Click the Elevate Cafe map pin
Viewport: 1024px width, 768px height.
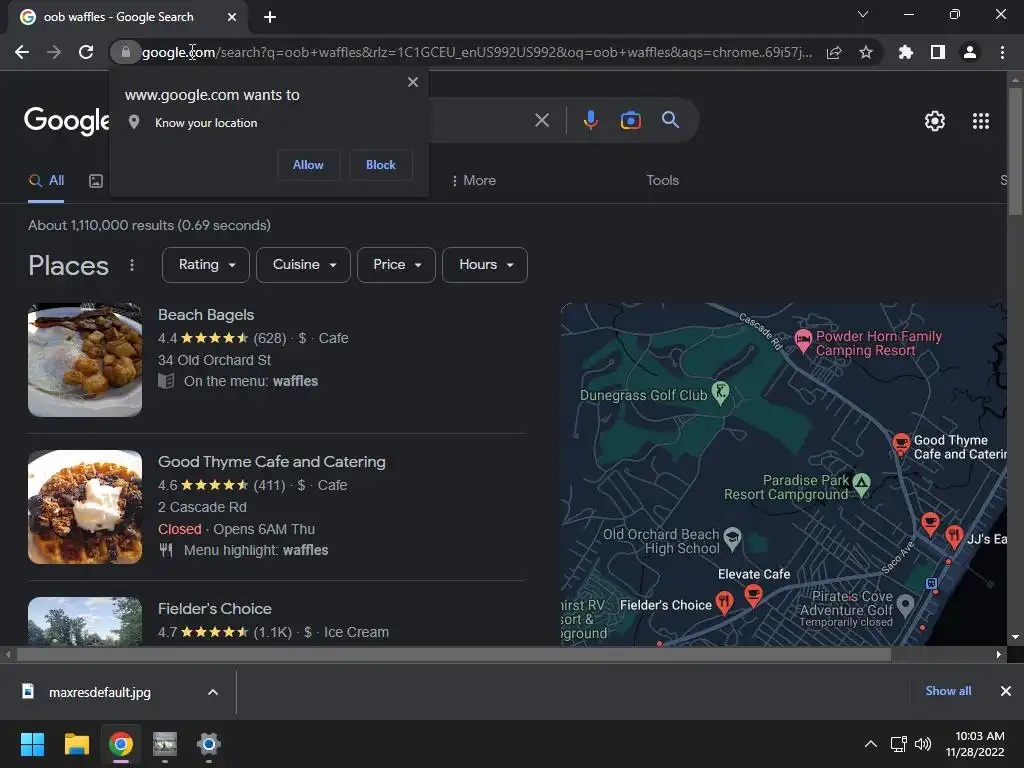point(753,596)
